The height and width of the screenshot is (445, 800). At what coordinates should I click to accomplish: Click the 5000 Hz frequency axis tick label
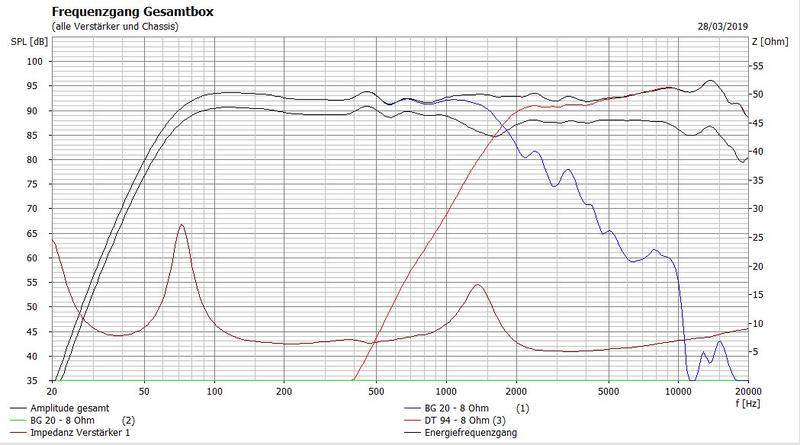tap(608, 391)
